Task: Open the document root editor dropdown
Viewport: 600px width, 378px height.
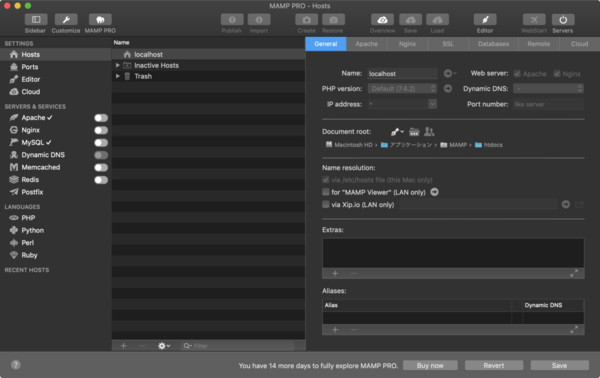Action: pyautogui.click(x=397, y=132)
